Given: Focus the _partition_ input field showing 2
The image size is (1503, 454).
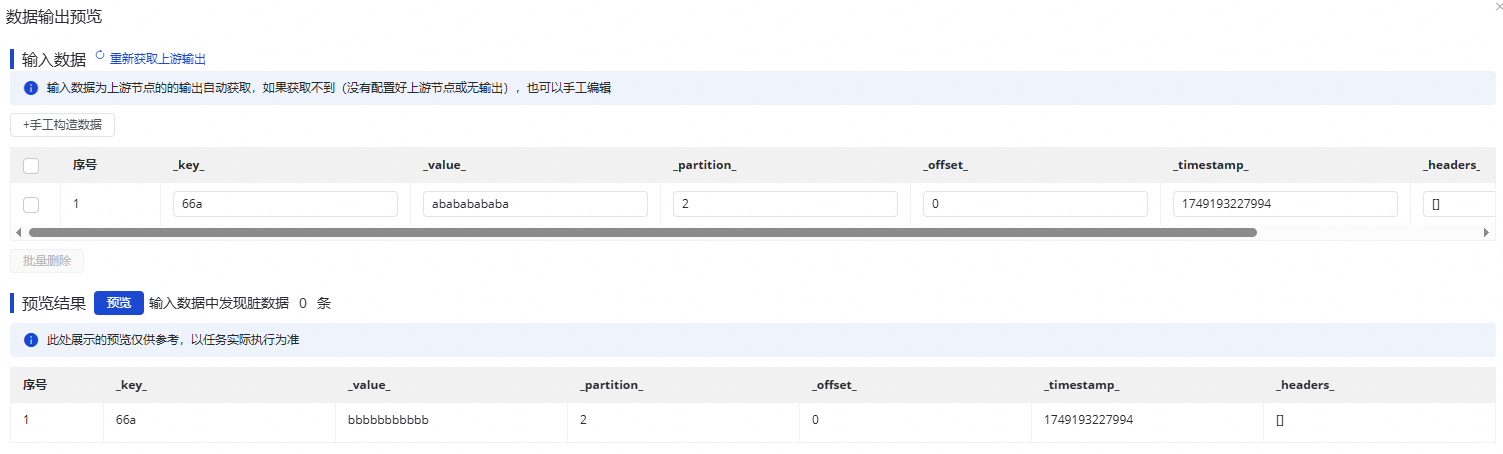Looking at the screenshot, I should point(785,204).
